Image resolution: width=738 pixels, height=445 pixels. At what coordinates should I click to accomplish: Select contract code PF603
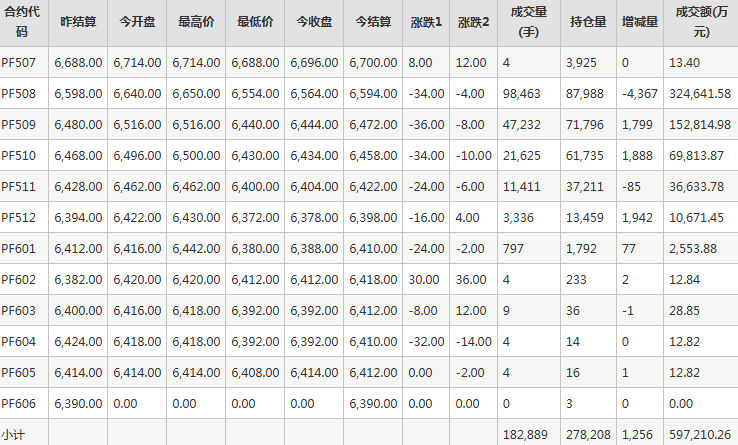[x=18, y=311]
